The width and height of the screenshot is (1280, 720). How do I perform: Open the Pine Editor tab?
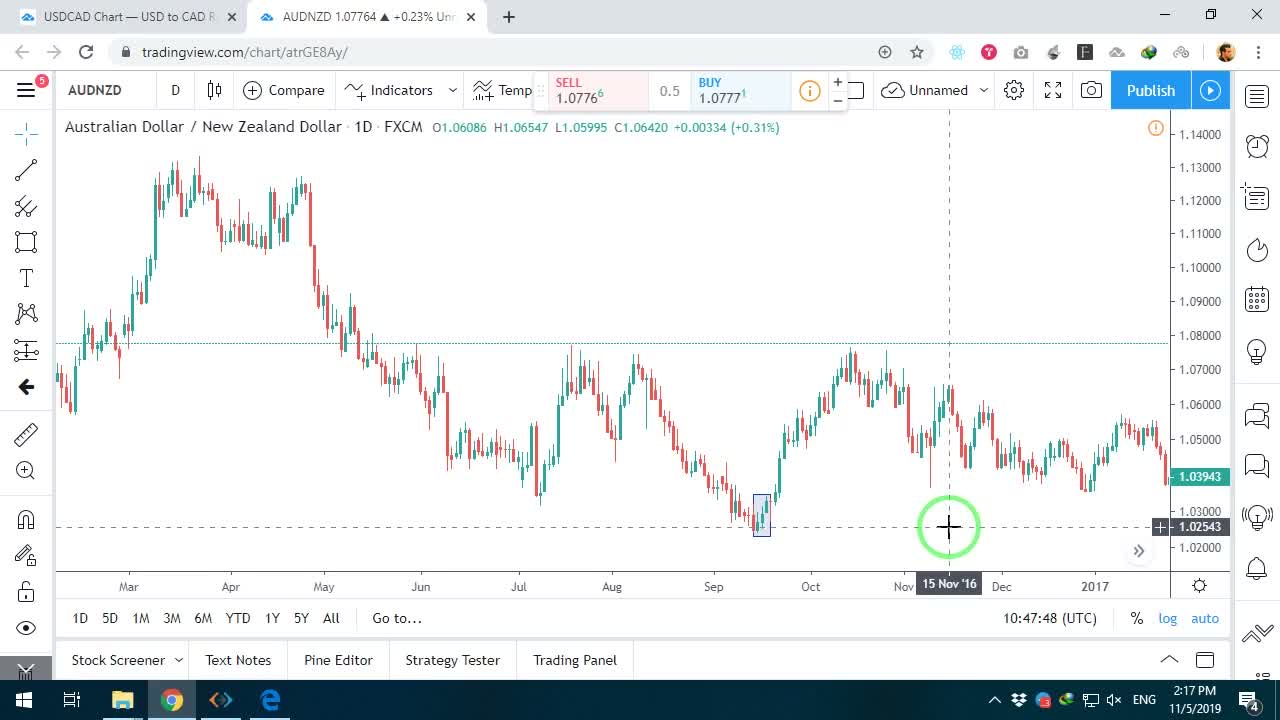pos(338,660)
